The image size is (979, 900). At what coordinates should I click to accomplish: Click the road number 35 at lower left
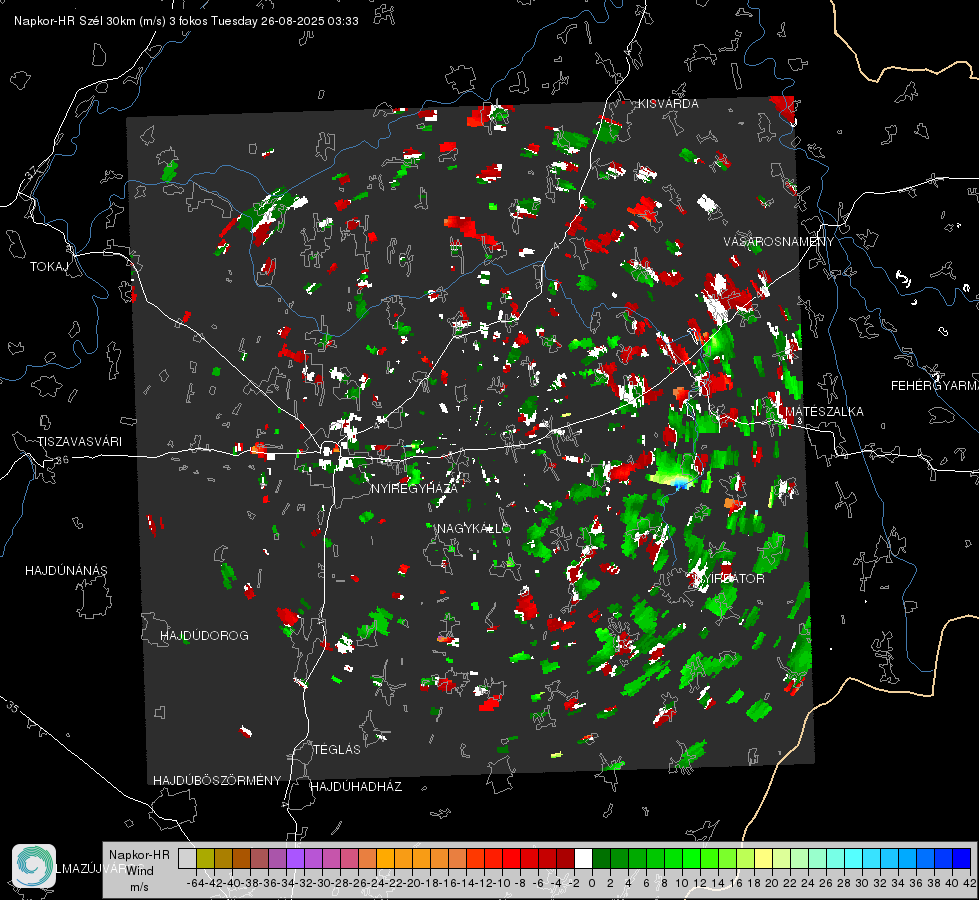(x=12, y=707)
